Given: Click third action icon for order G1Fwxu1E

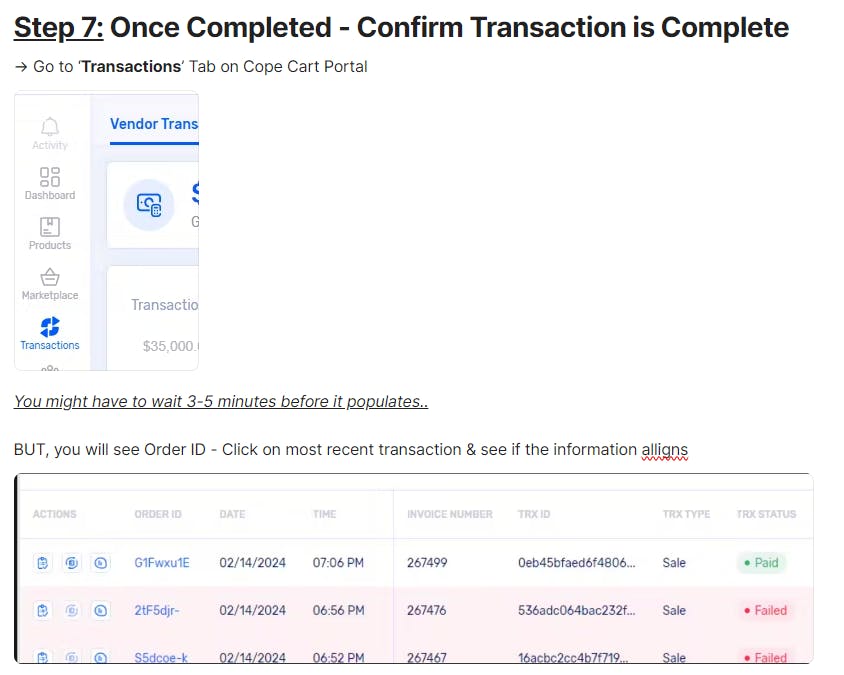Looking at the screenshot, I should [101, 563].
